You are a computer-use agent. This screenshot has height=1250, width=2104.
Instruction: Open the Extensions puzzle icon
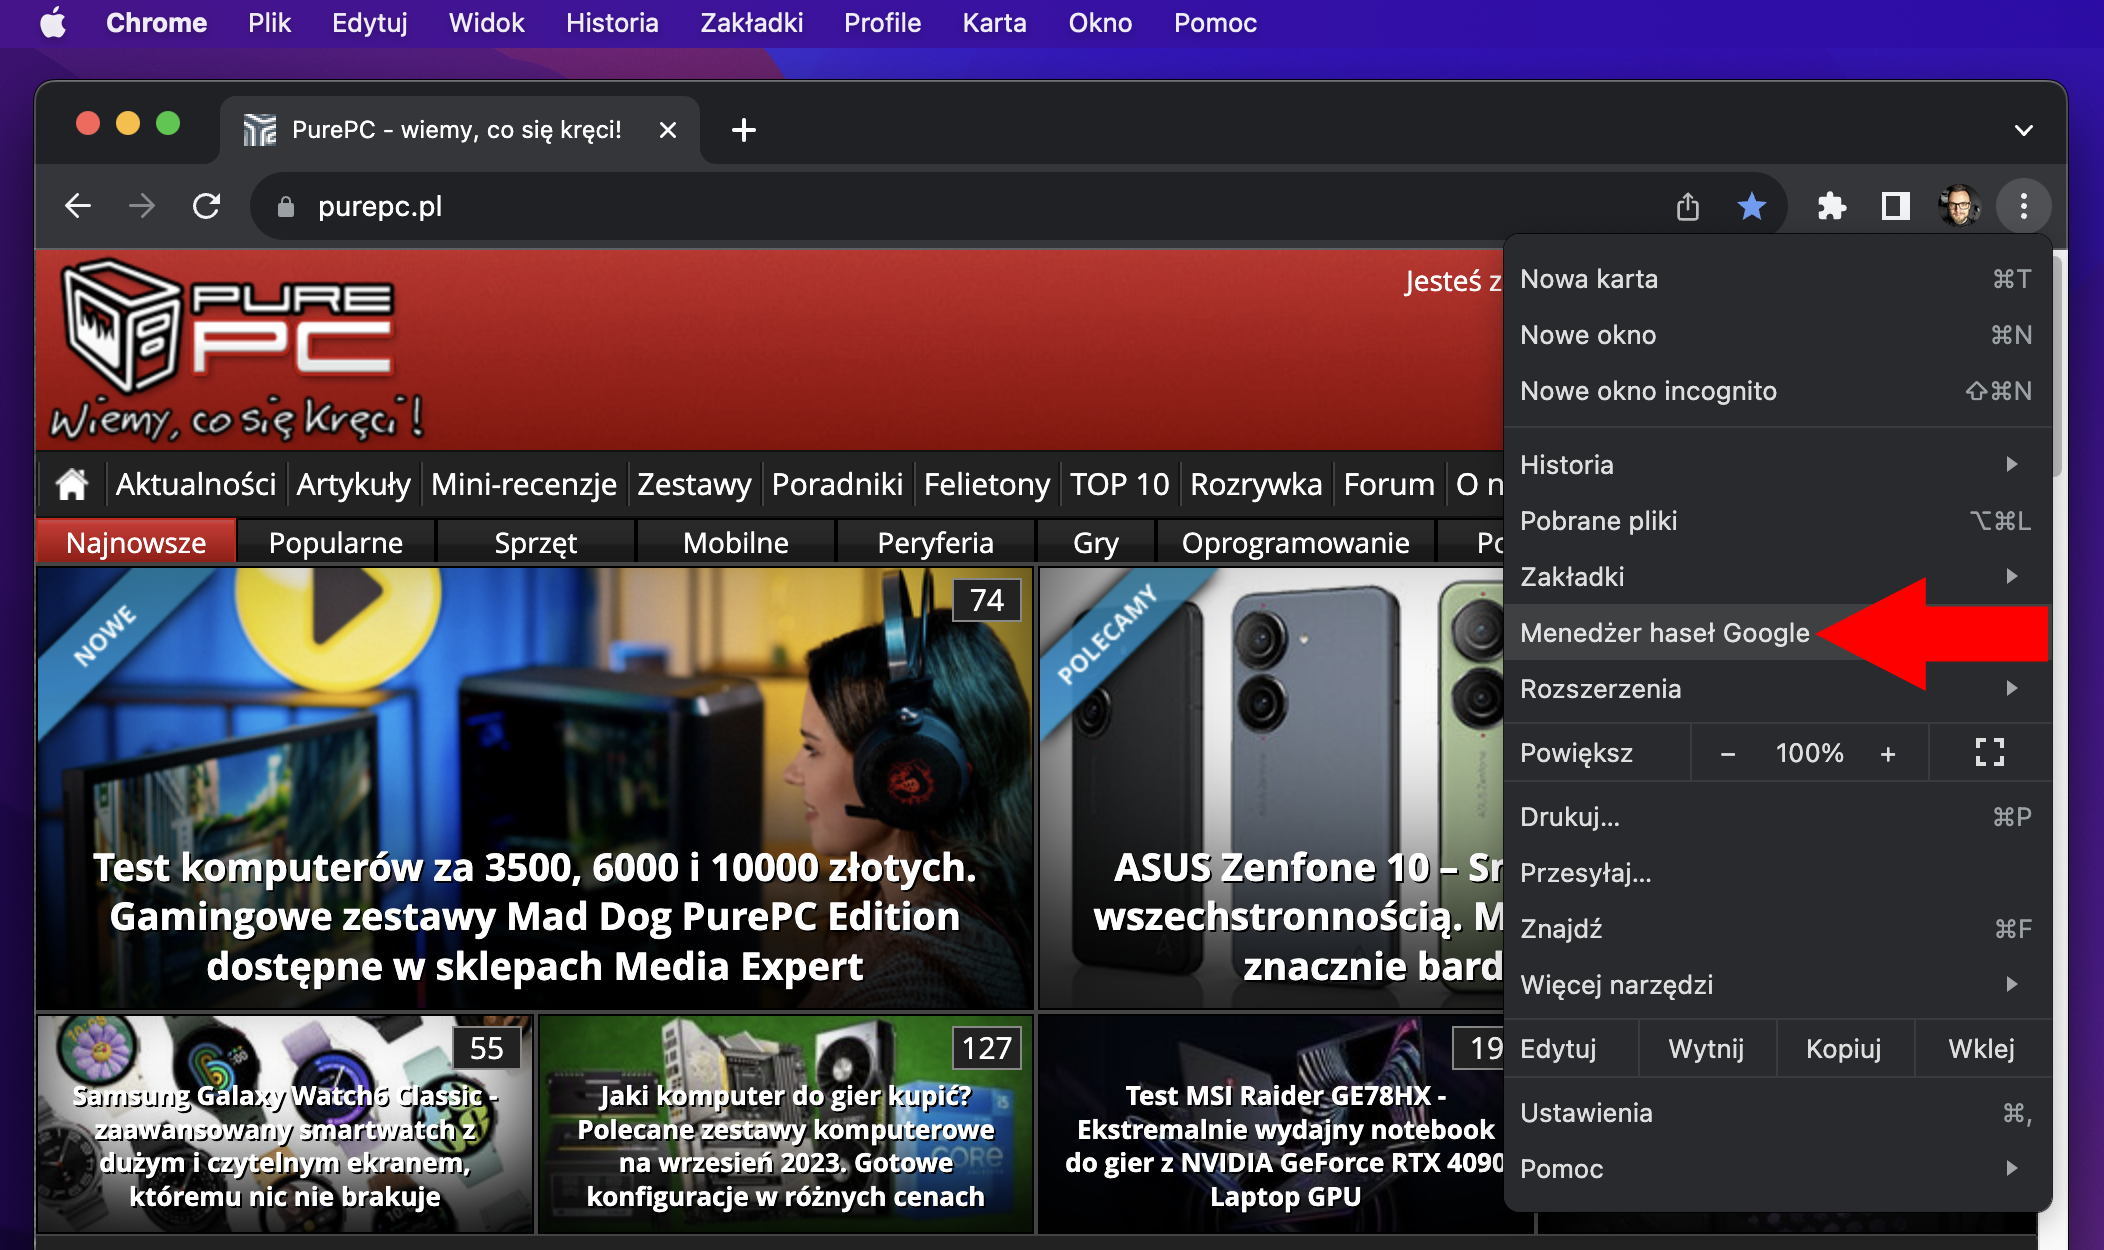(1831, 206)
